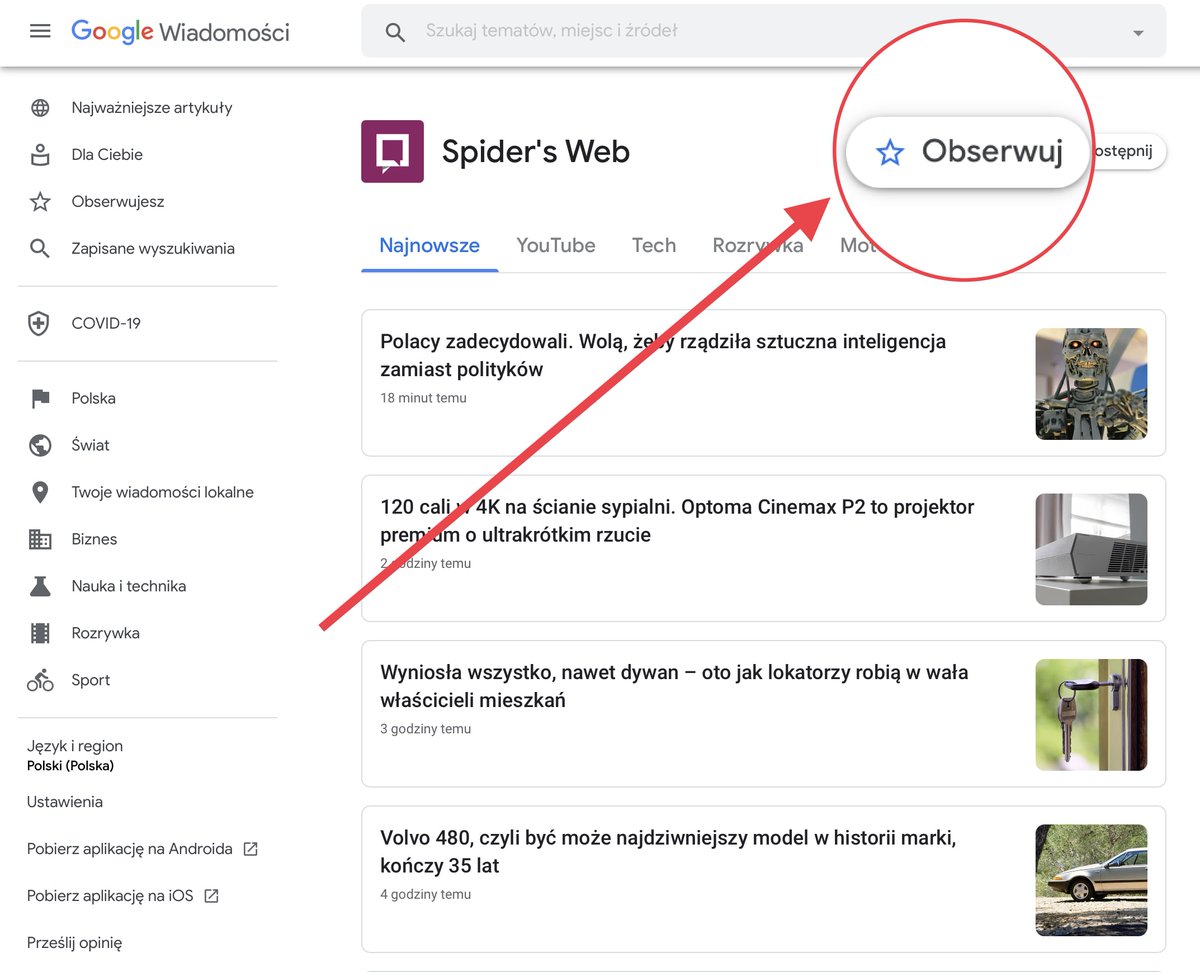Click the '4 godziny temu' timestamp
Viewport: 1200px width, 972px height.
pos(425,894)
